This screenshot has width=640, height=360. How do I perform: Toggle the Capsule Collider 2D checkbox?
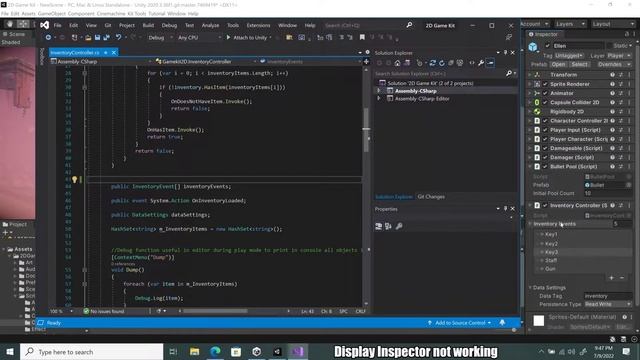545,102
